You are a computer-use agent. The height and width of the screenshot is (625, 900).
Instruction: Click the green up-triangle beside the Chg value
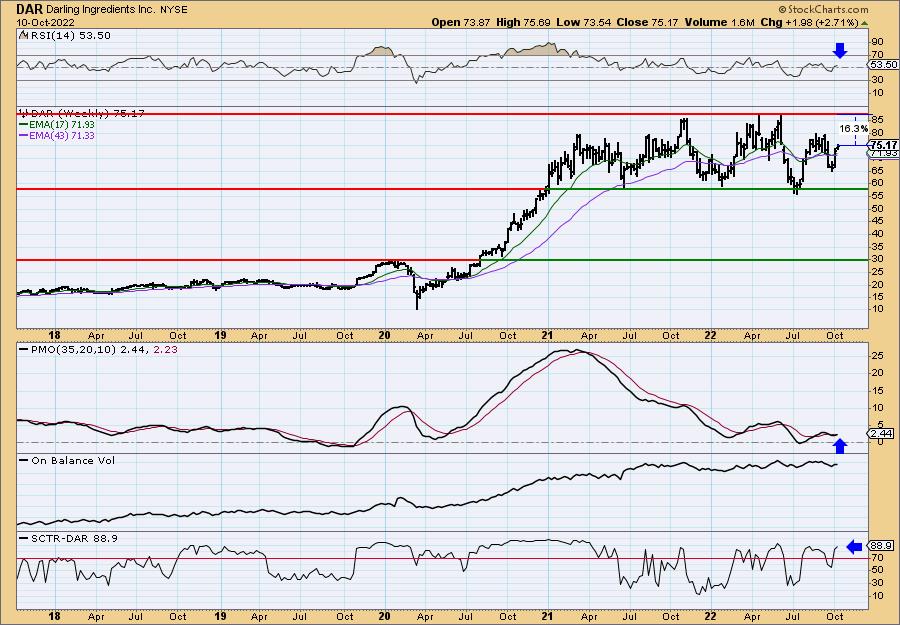(x=865, y=24)
